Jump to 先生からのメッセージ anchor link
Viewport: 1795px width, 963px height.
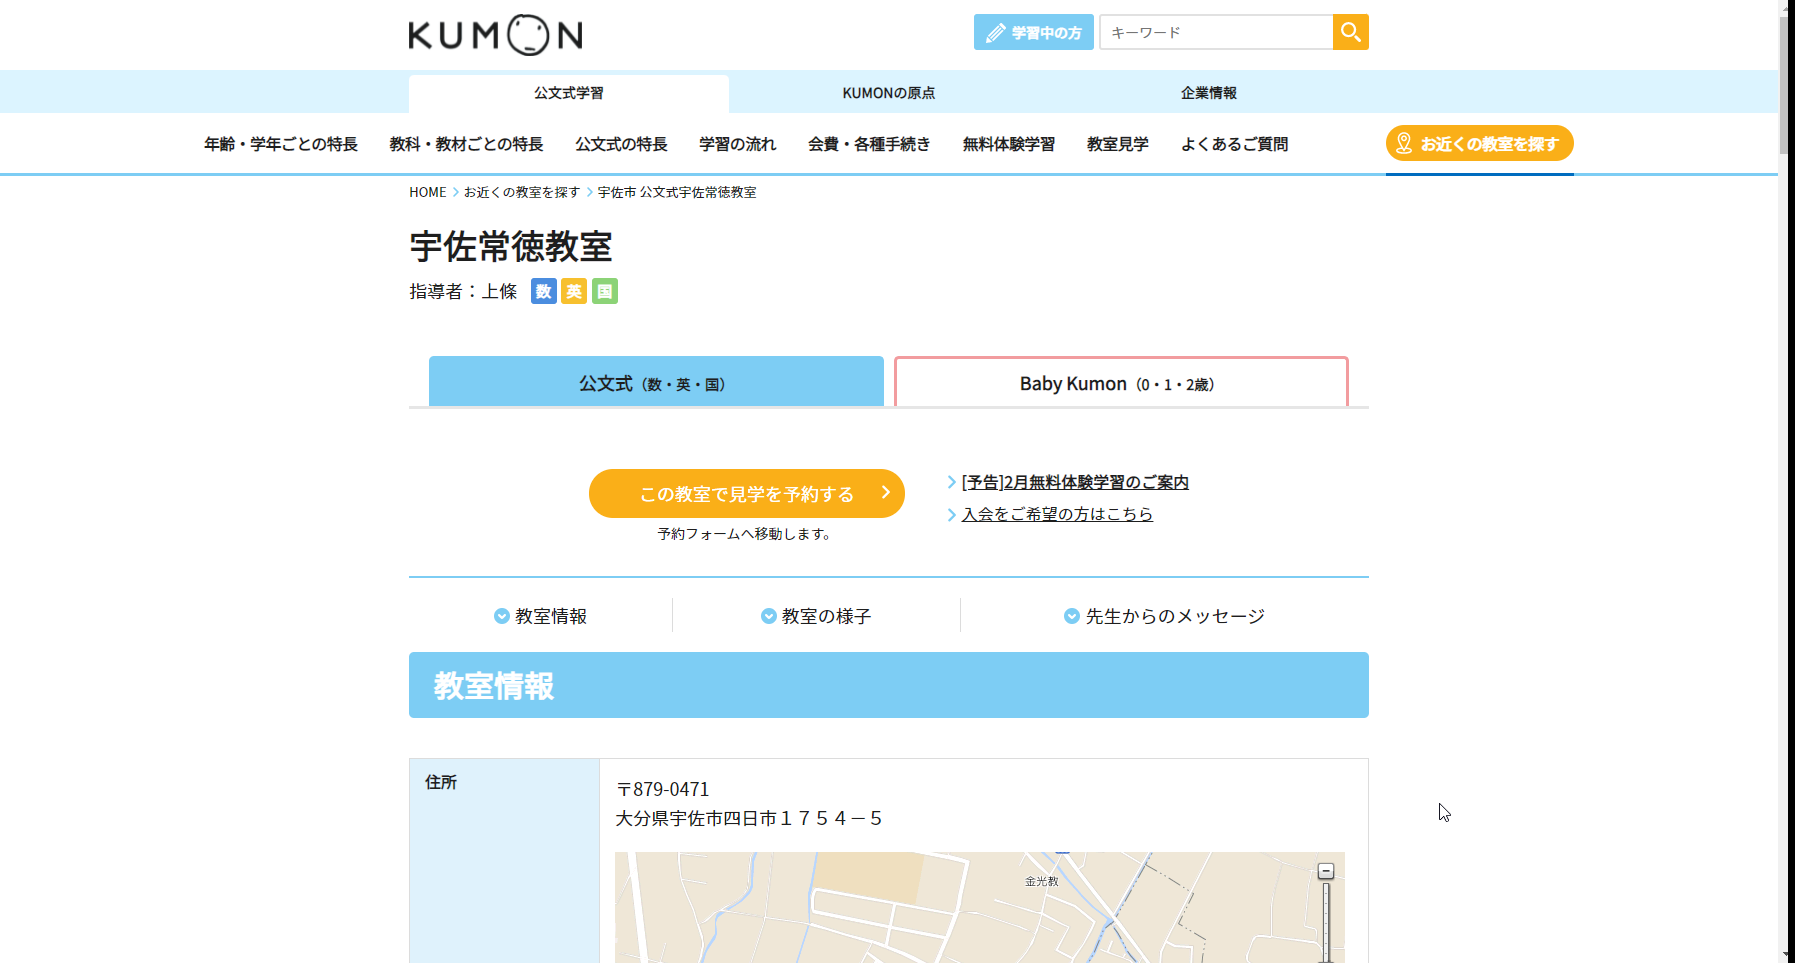pos(1164,616)
